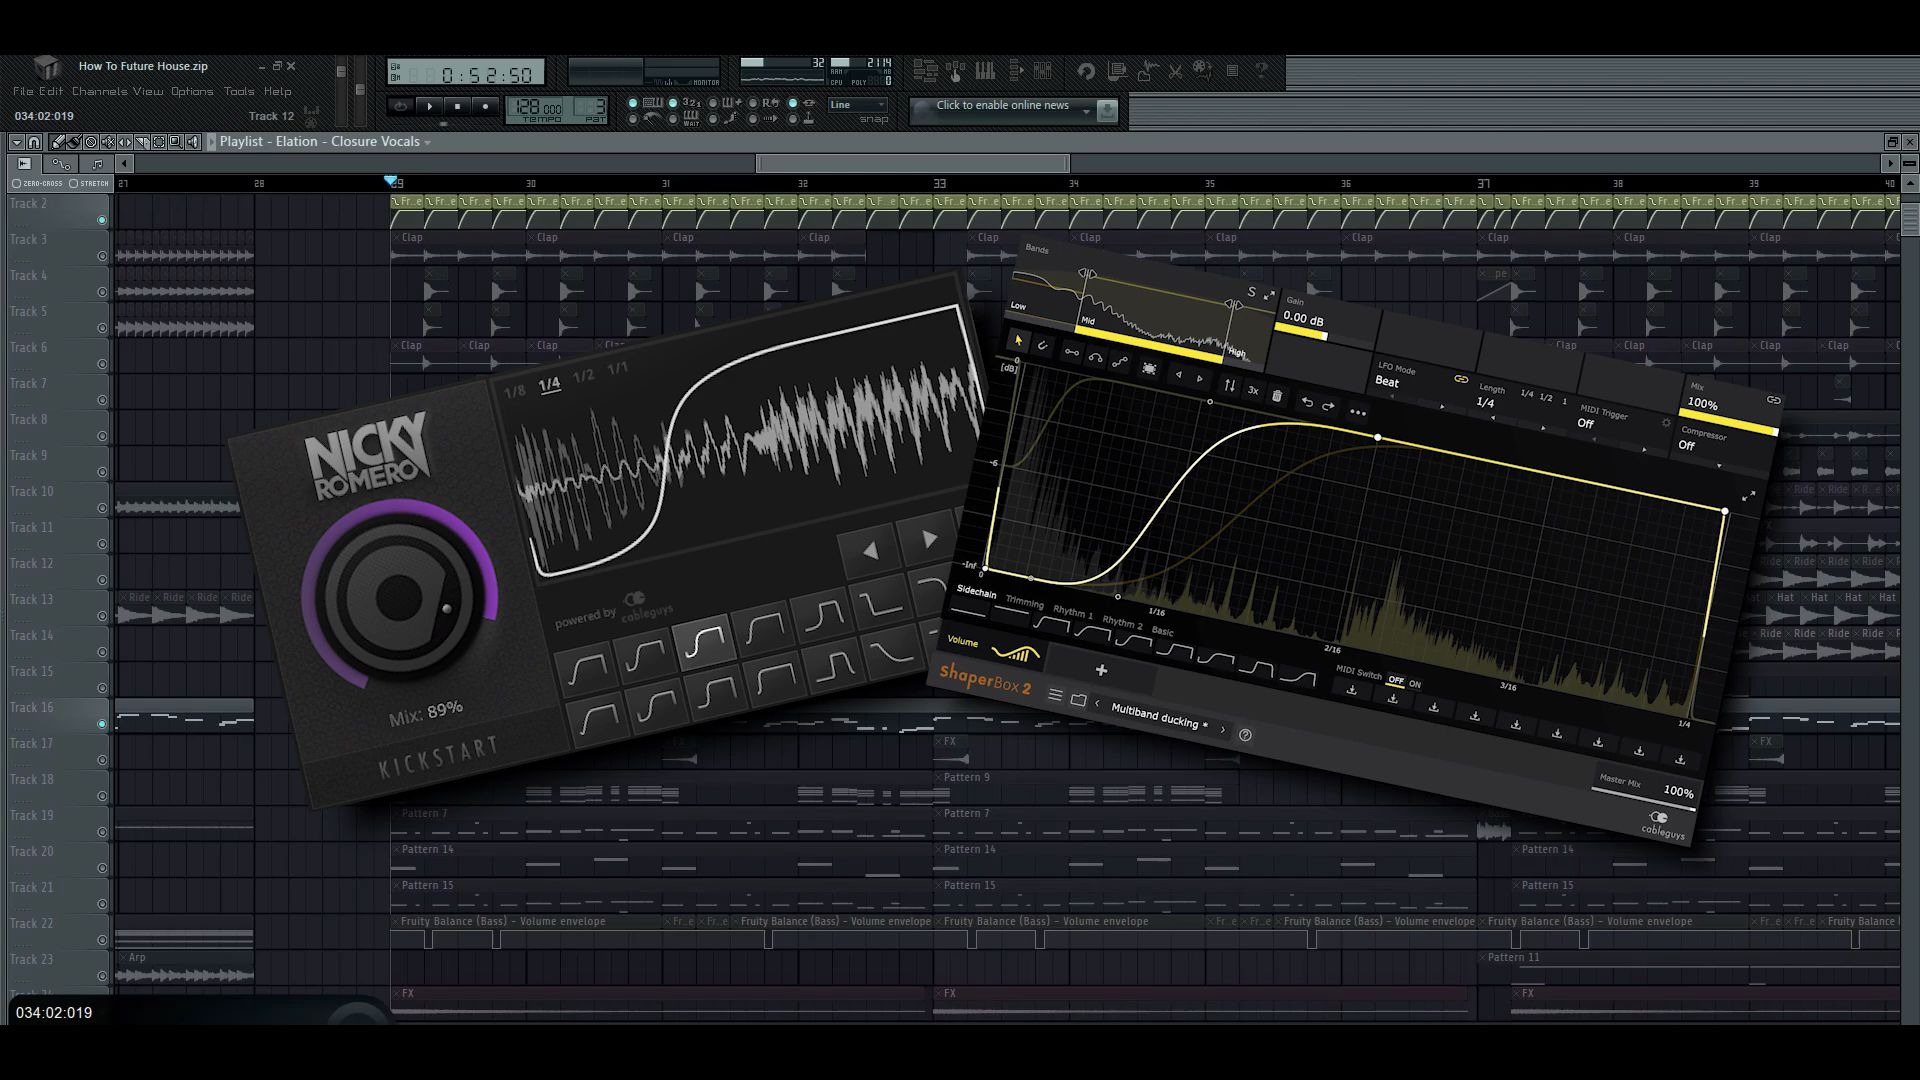Open the Tools menu
The image size is (1920, 1080).
click(239, 91)
